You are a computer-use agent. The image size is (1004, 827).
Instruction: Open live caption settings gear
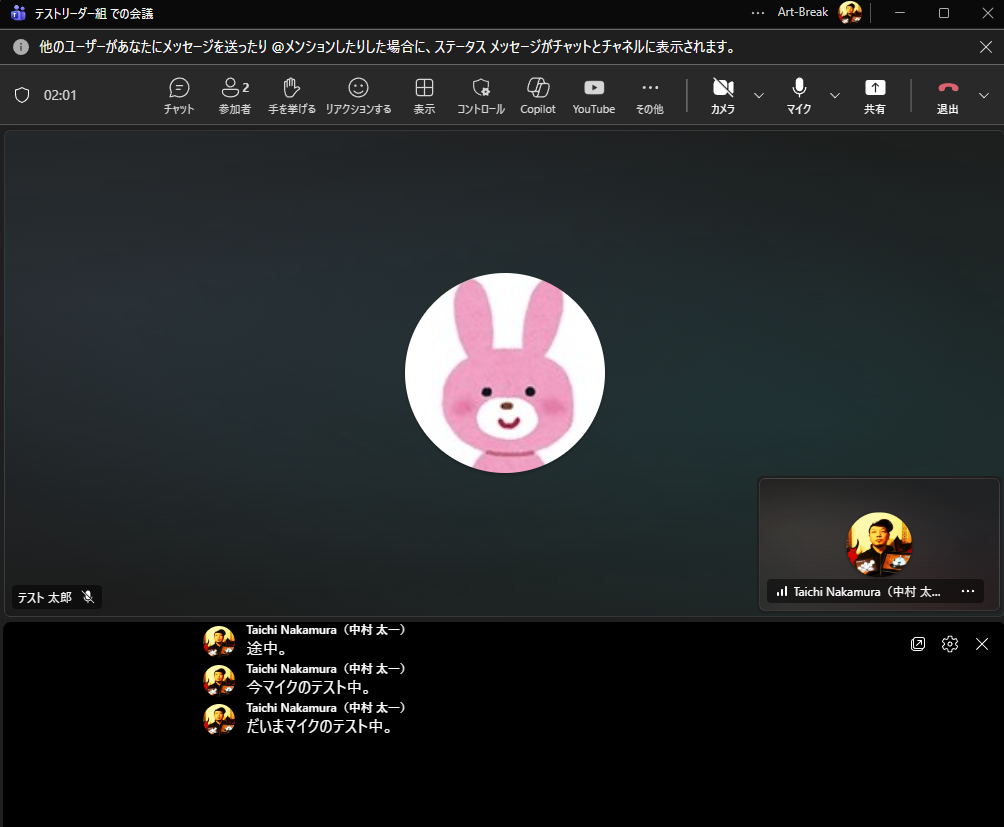pyautogui.click(x=950, y=644)
